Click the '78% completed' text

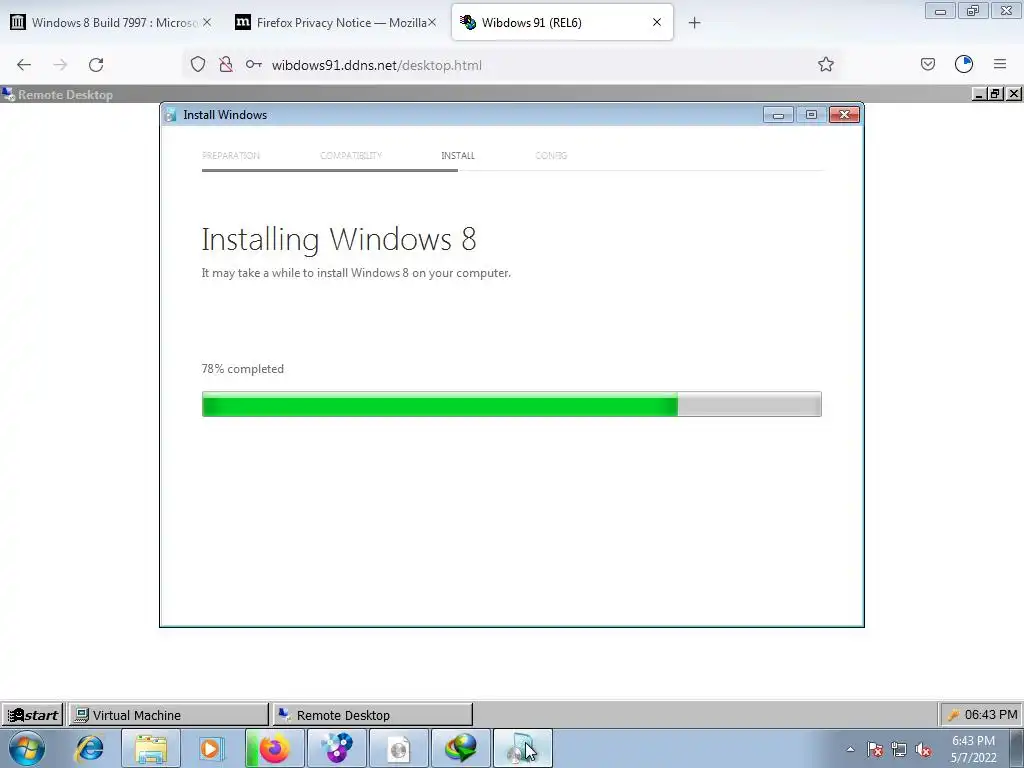pyautogui.click(x=242, y=369)
